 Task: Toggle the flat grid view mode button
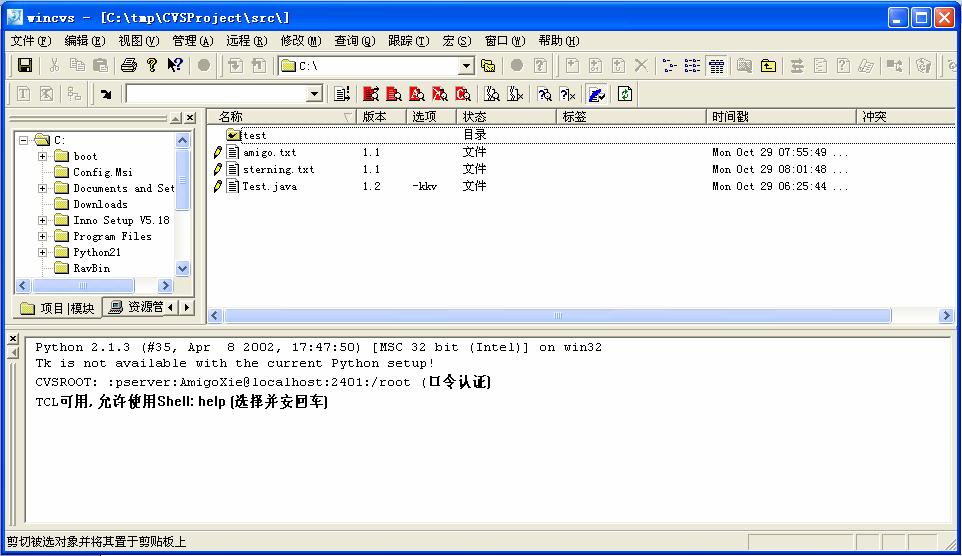point(716,66)
